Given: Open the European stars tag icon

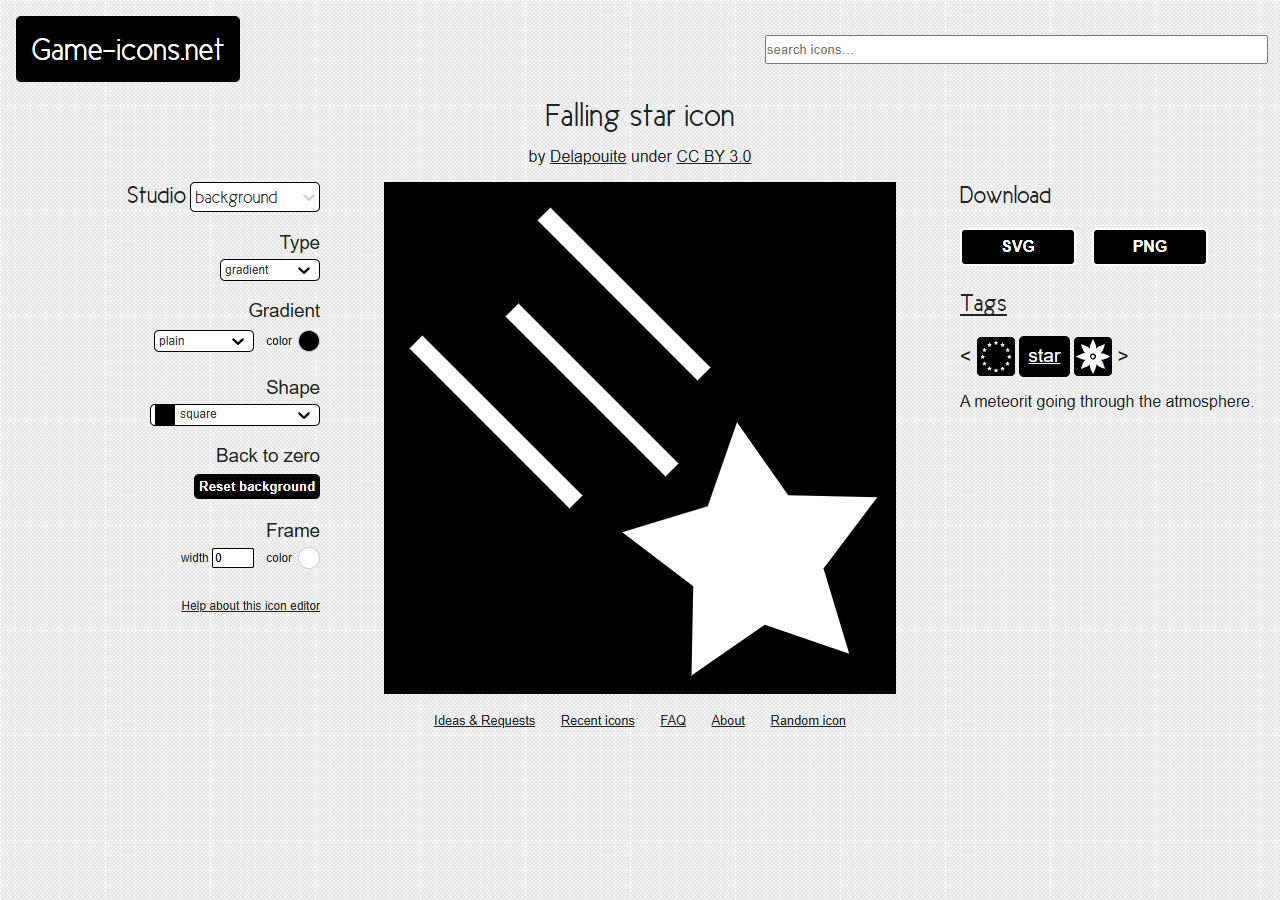Looking at the screenshot, I should coord(996,356).
